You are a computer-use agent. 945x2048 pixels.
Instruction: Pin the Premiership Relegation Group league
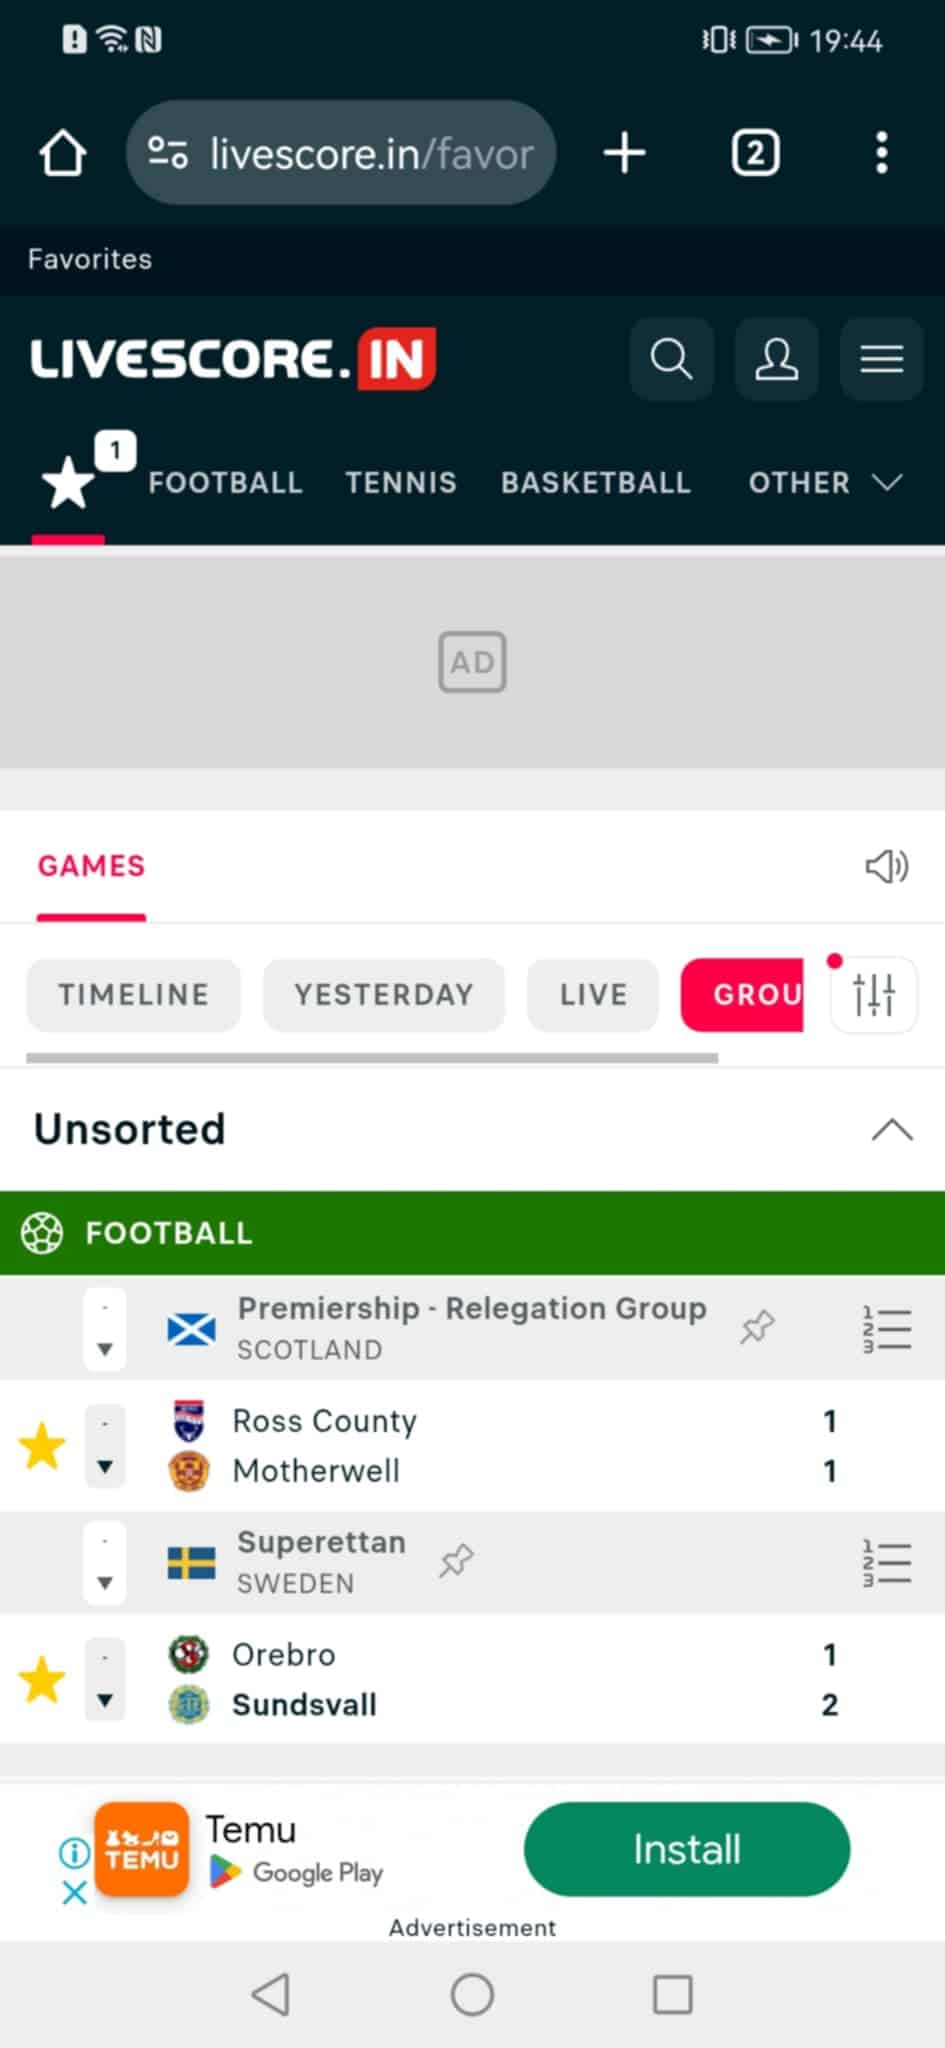tap(757, 1327)
